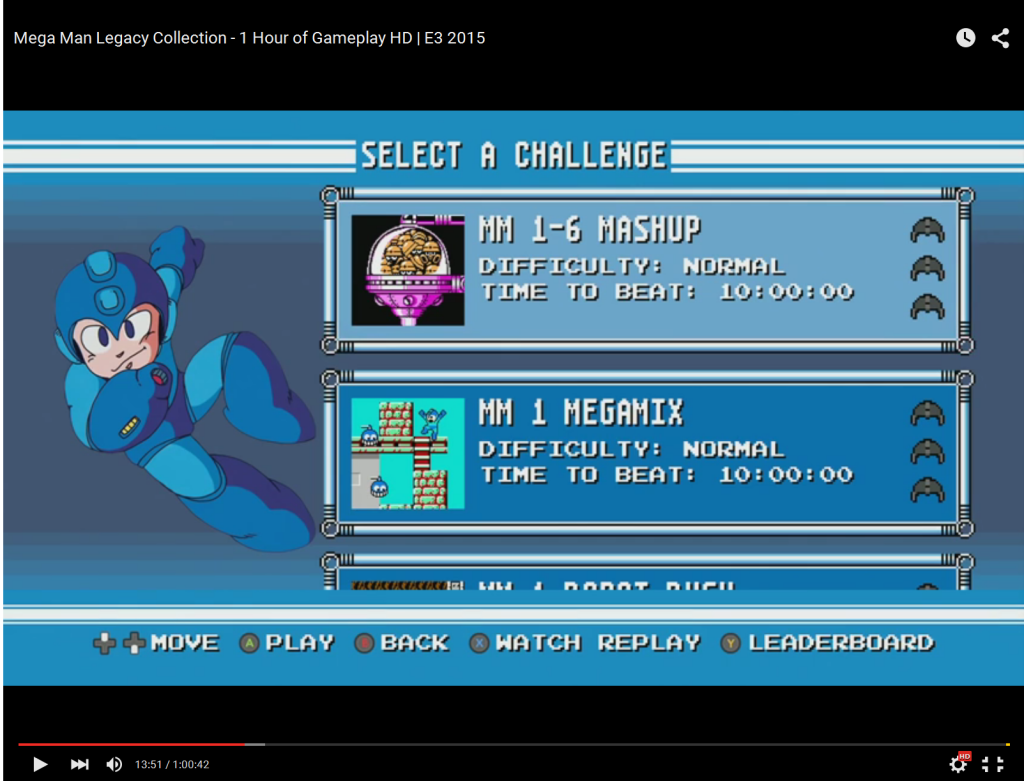Viewport: 1024px width, 781px height.
Task: Click the A button icon beside PLAY
Action: coord(249,644)
